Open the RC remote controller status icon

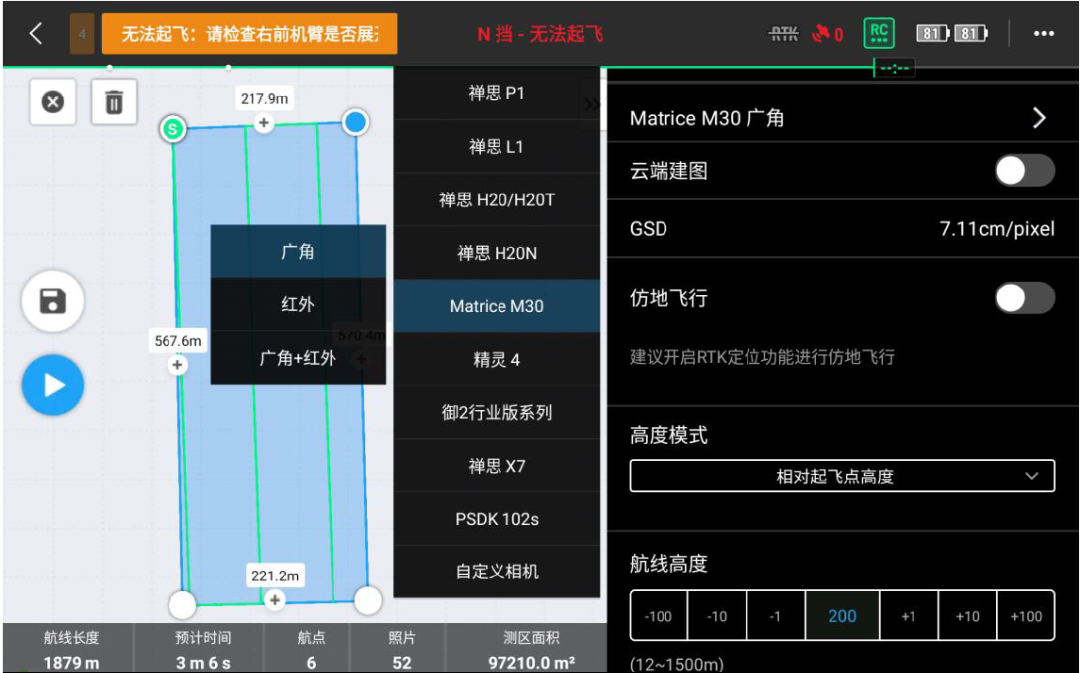pos(878,33)
